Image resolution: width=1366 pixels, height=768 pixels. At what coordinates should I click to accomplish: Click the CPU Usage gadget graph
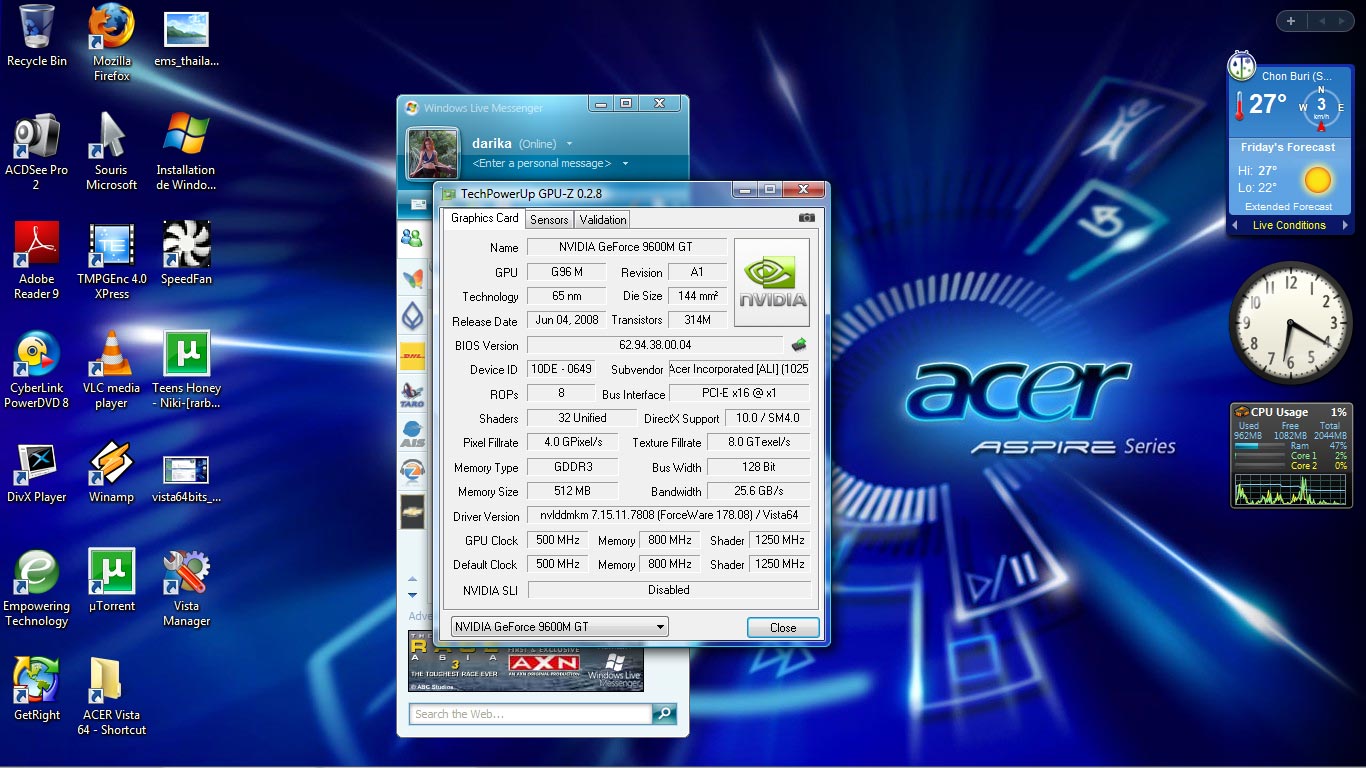[1290, 490]
